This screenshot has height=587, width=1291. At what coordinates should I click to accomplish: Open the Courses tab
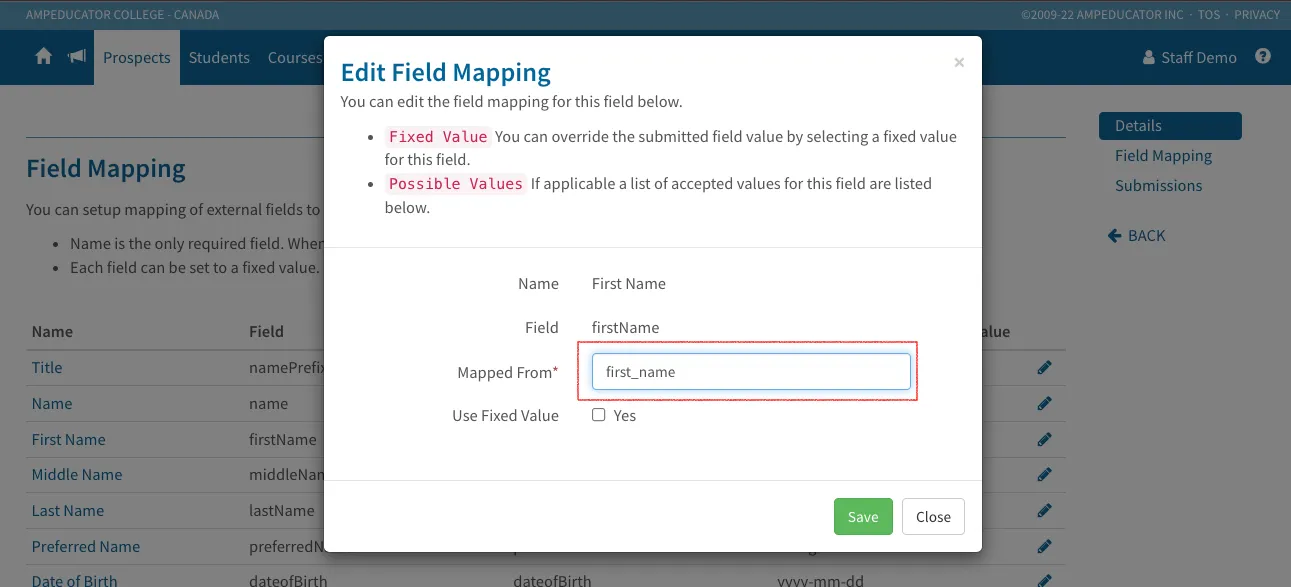point(294,57)
